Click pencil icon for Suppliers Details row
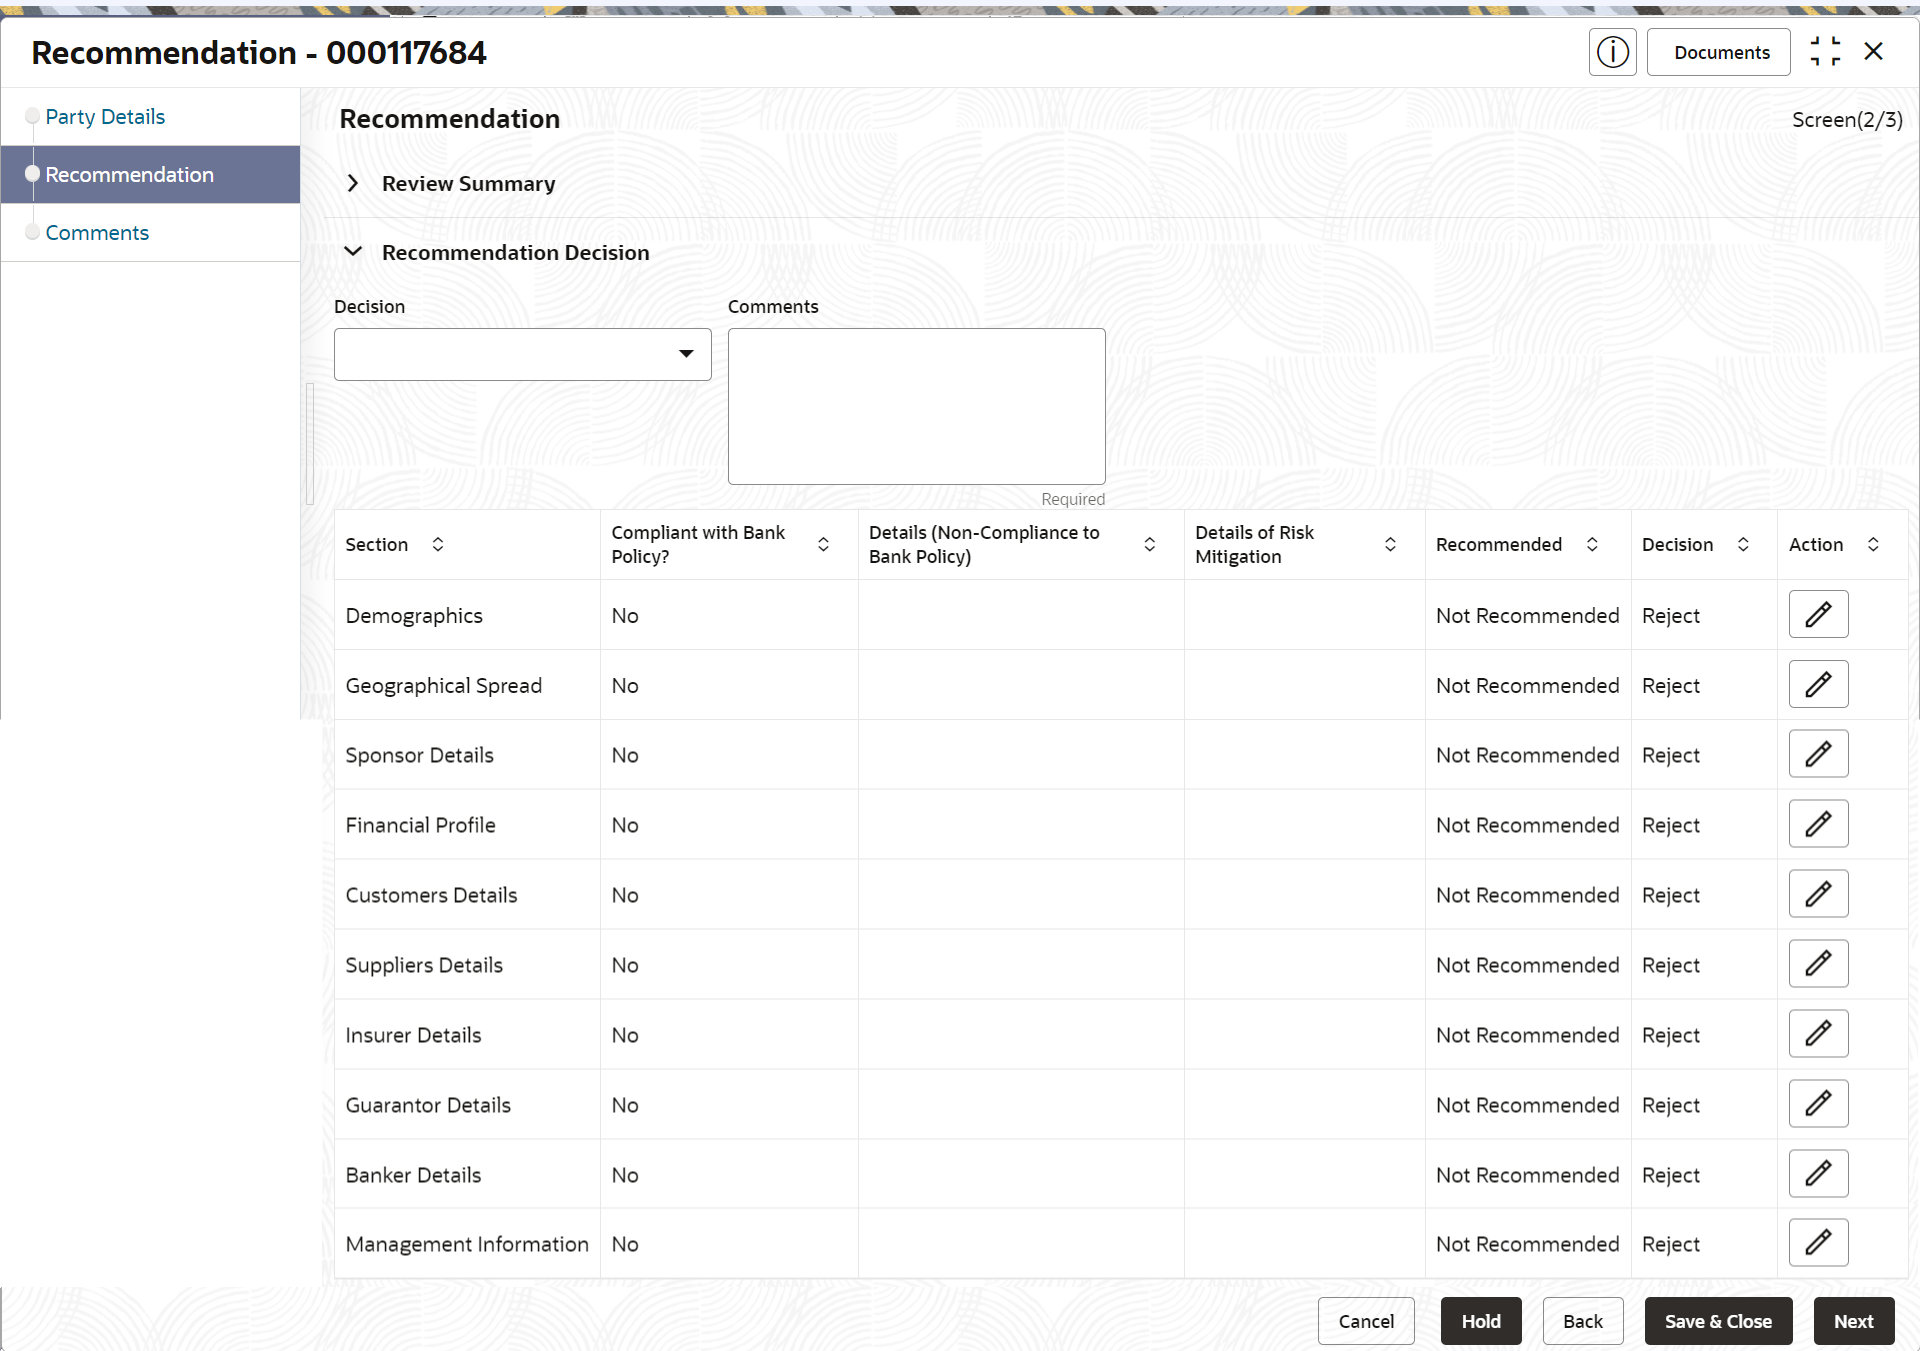 (1817, 964)
